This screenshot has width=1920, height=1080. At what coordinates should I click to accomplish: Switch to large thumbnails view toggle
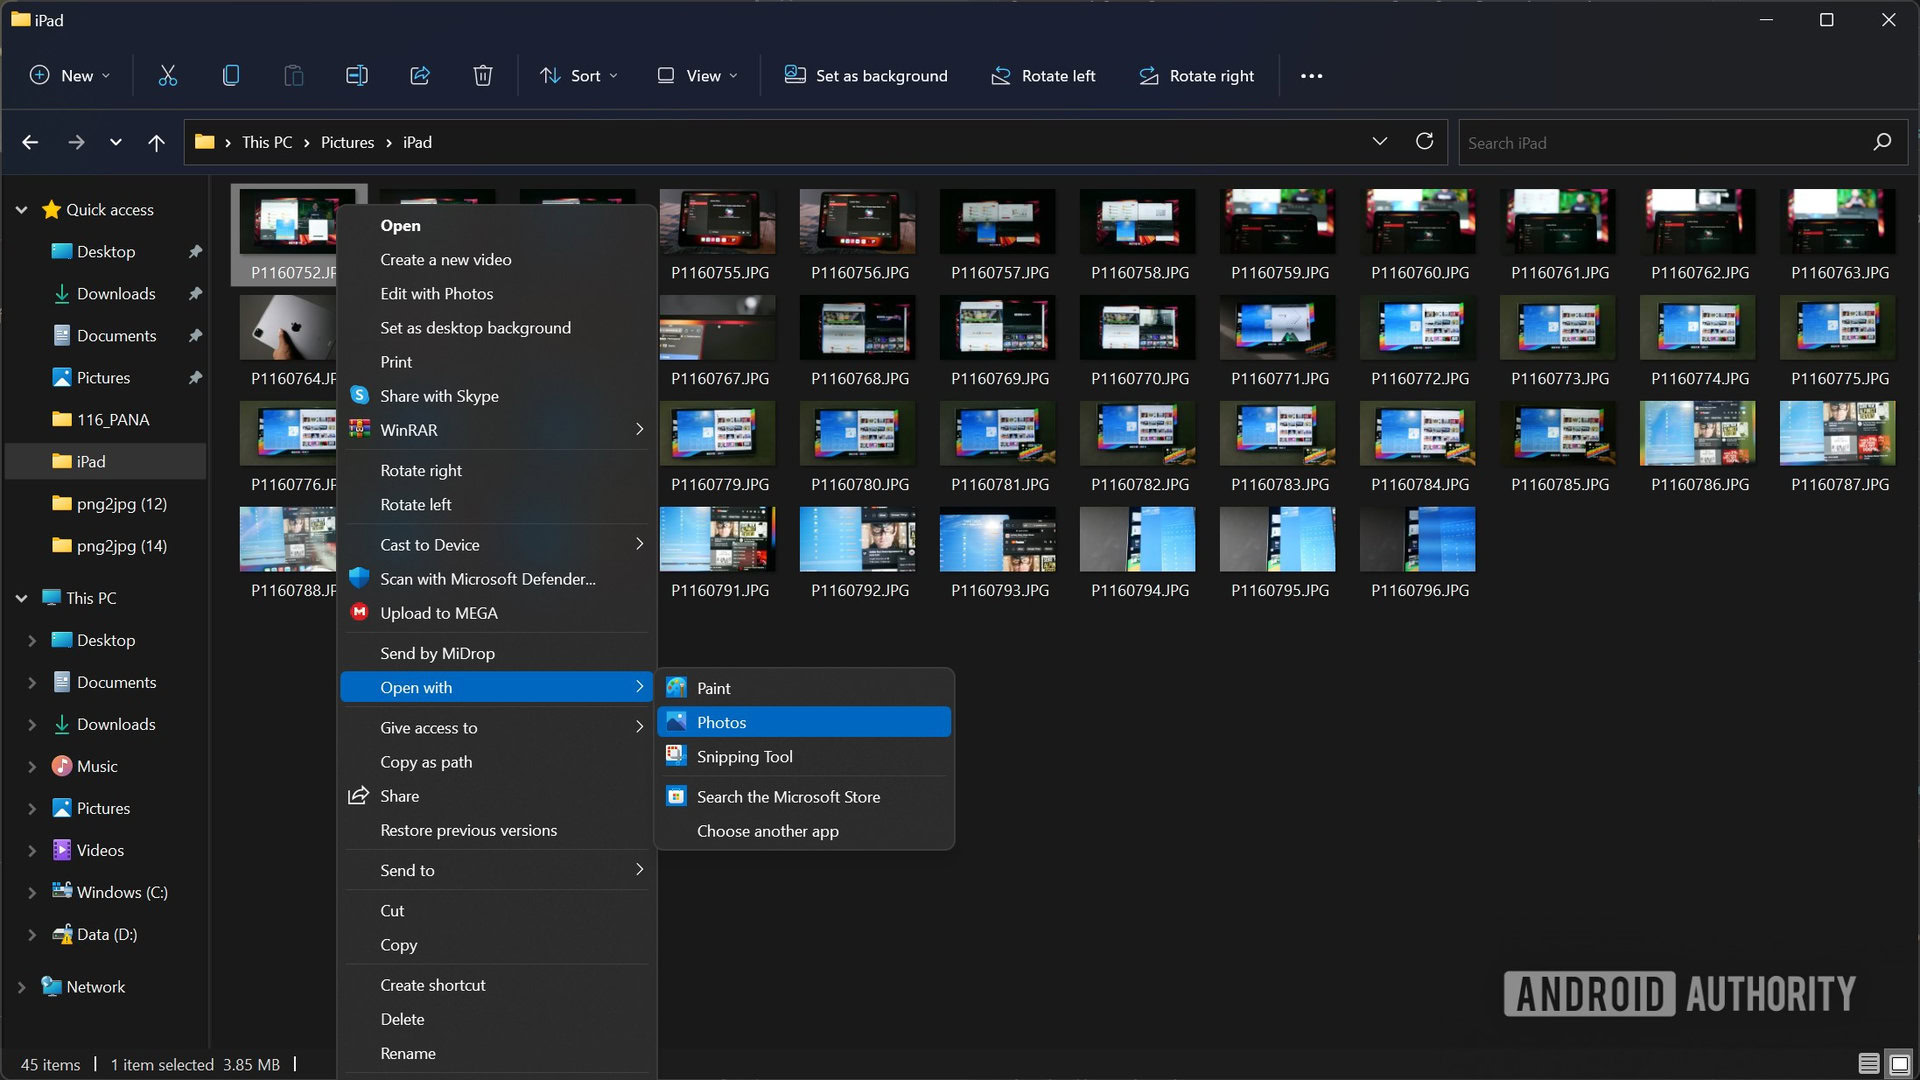[1899, 1064]
